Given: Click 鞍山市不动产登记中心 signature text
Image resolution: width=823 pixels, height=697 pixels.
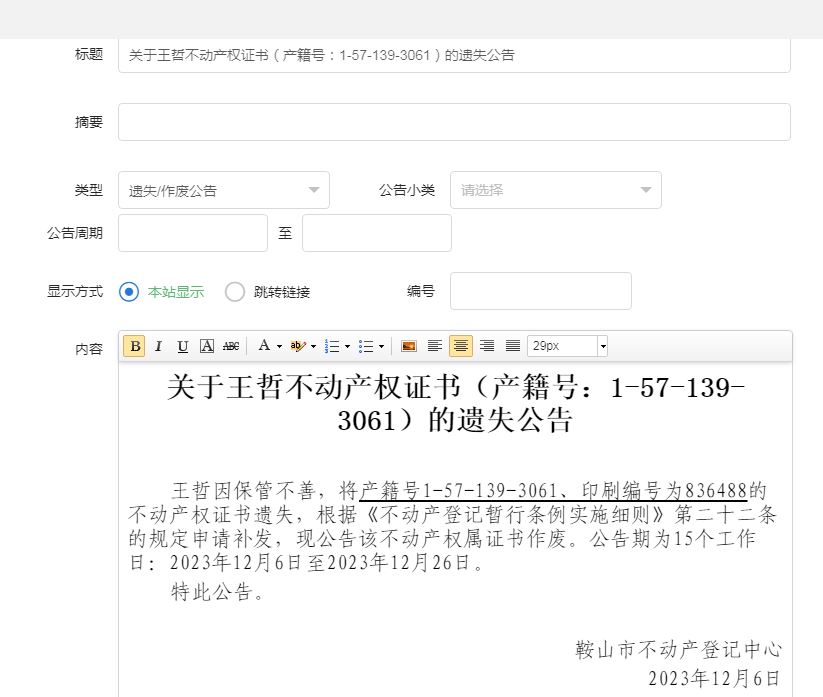Looking at the screenshot, I should coord(679,650).
